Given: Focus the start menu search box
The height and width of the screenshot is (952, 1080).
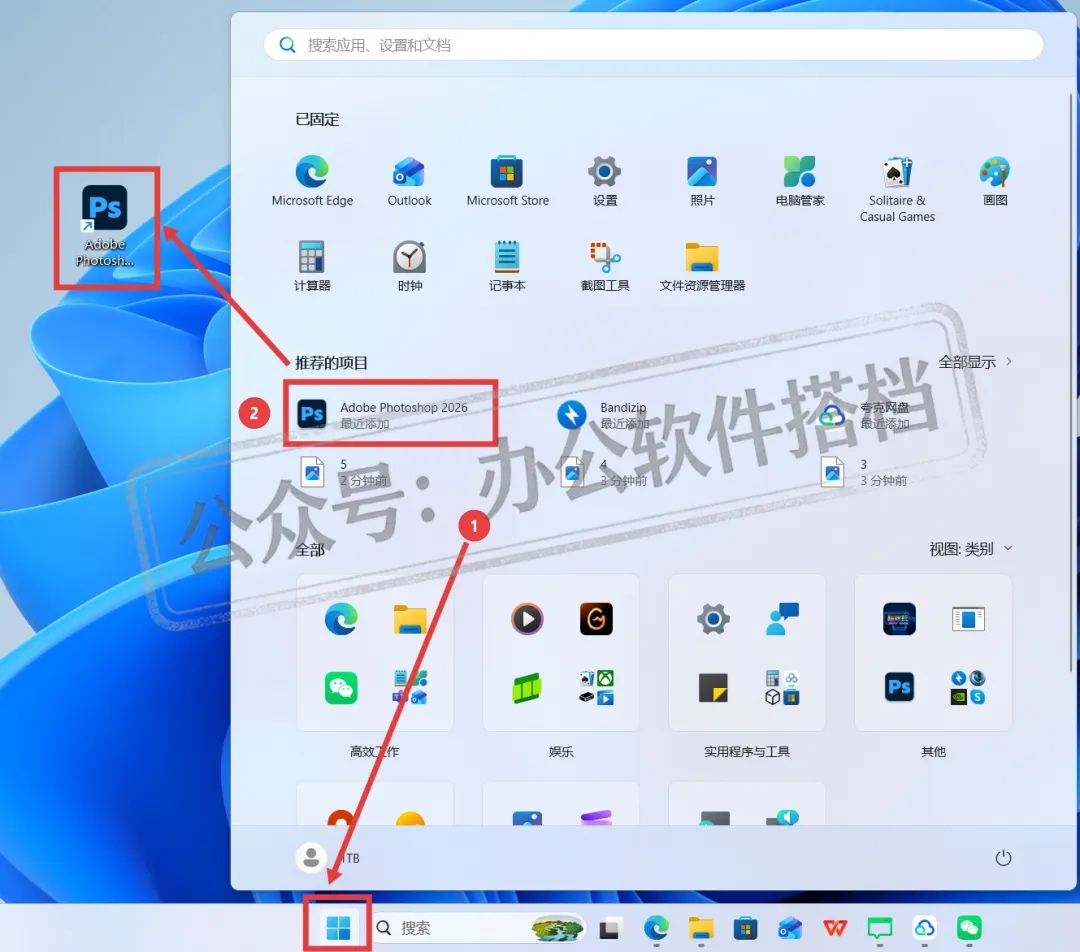Looking at the screenshot, I should coord(653,45).
